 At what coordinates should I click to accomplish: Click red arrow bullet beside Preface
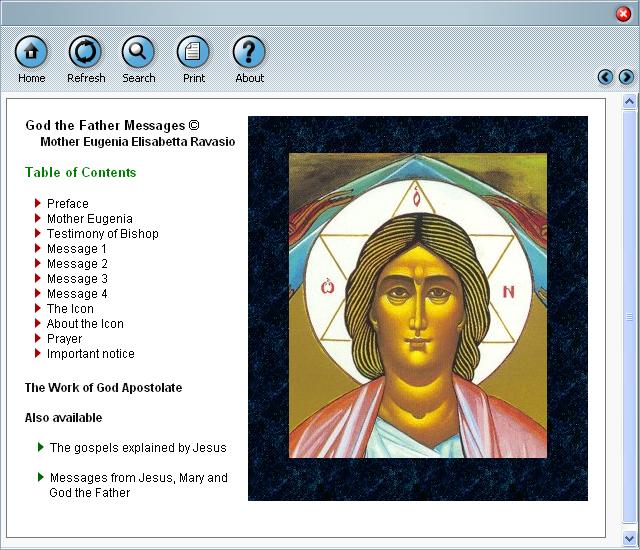point(38,203)
